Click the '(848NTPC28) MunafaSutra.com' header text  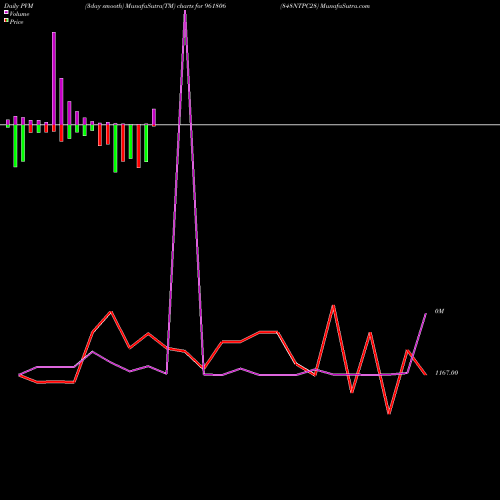click(x=325, y=6)
